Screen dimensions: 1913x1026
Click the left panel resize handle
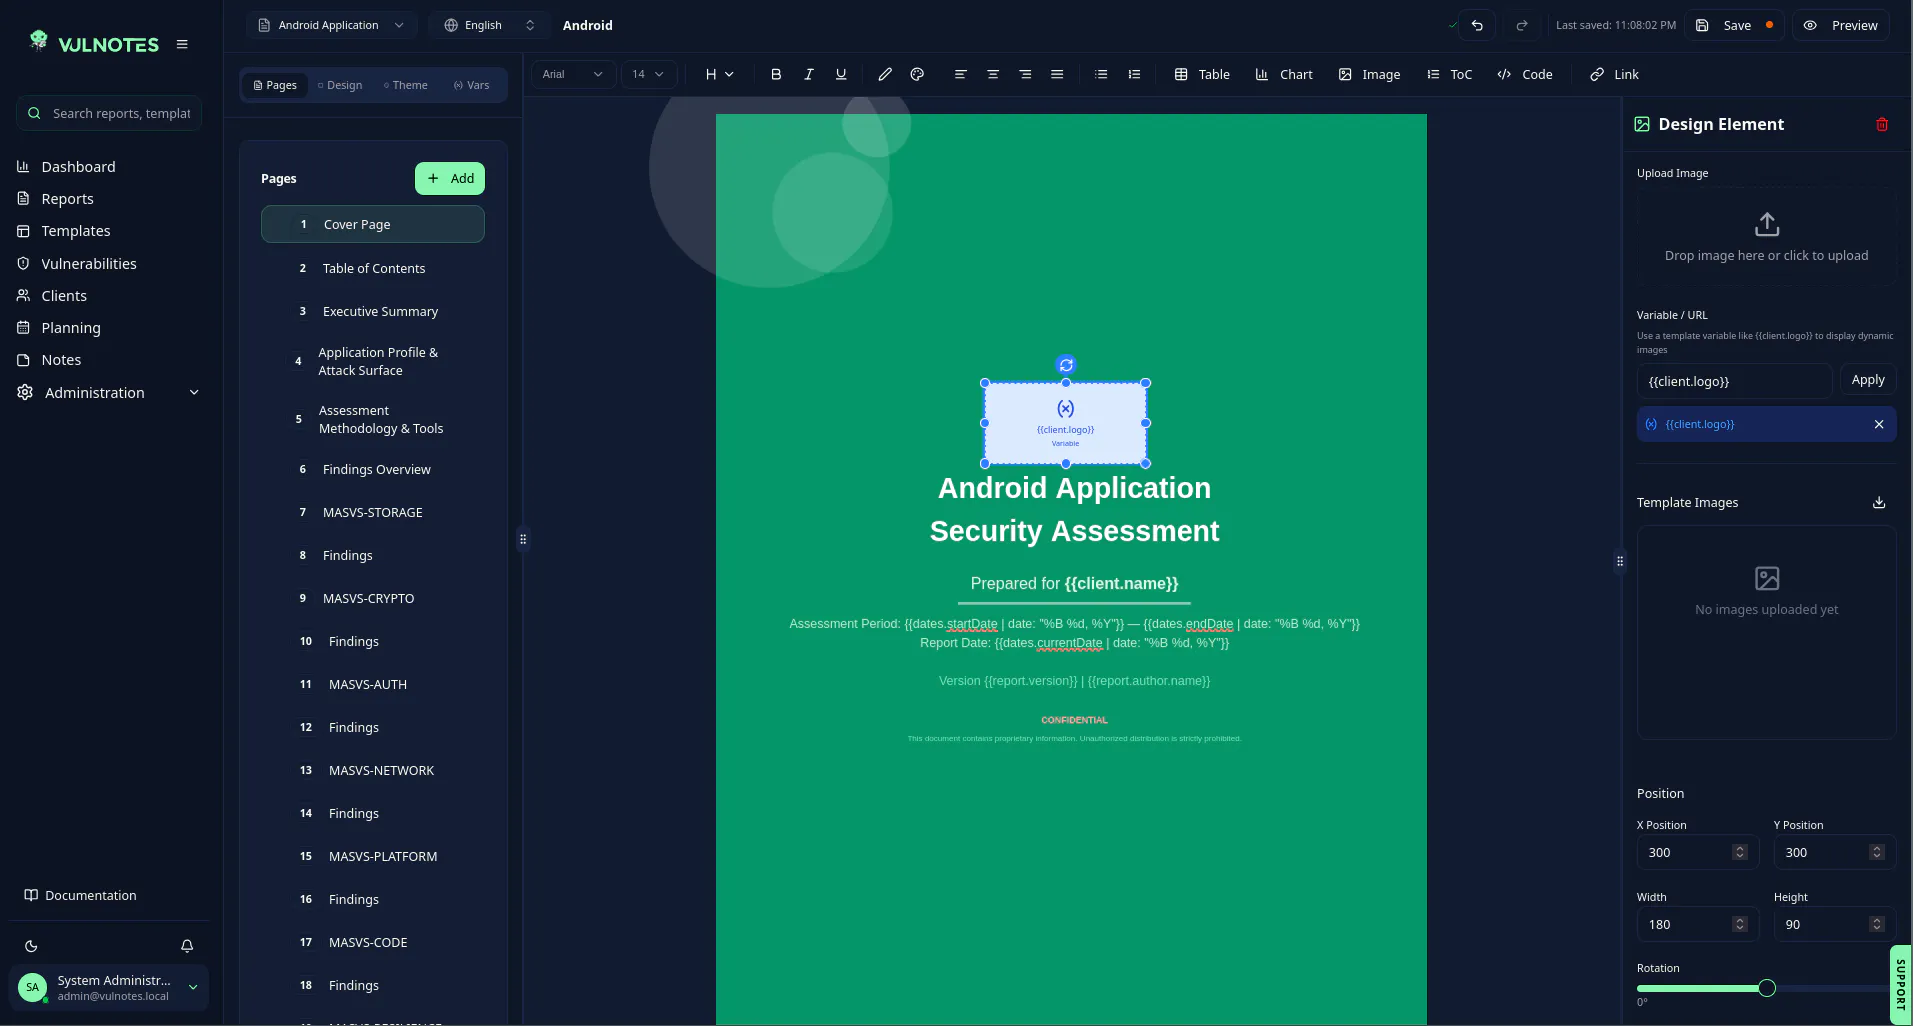tap(522, 539)
